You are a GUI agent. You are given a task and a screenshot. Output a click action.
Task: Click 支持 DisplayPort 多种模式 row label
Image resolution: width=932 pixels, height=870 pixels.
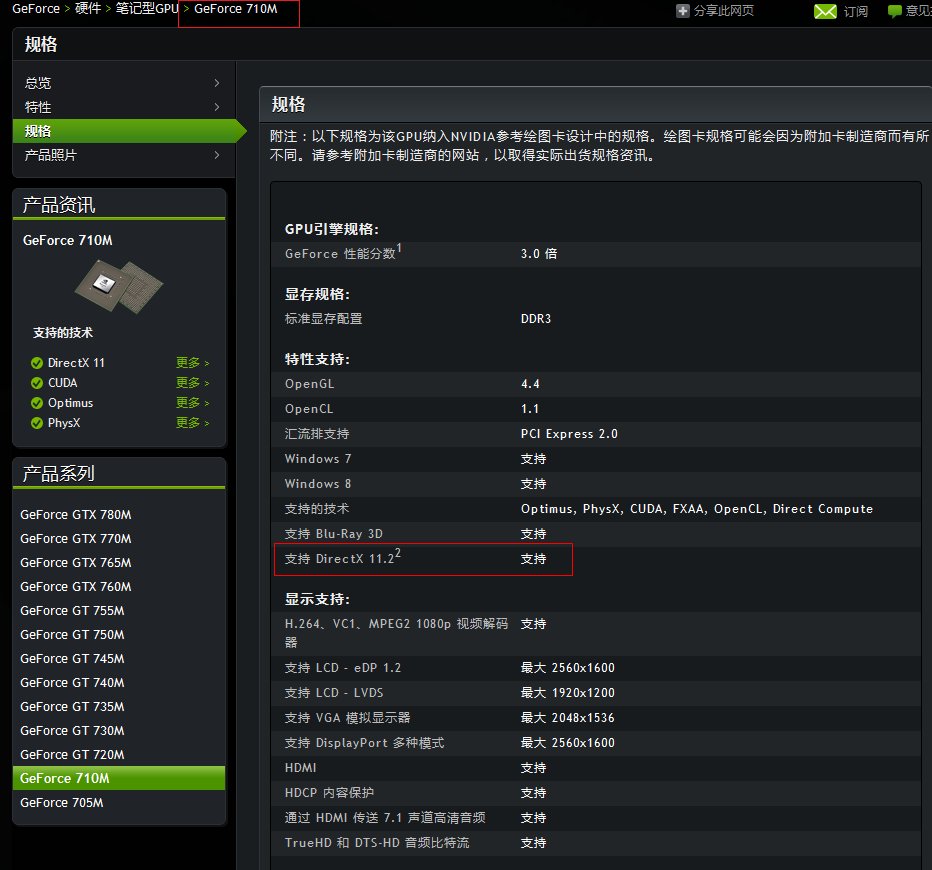click(x=364, y=742)
